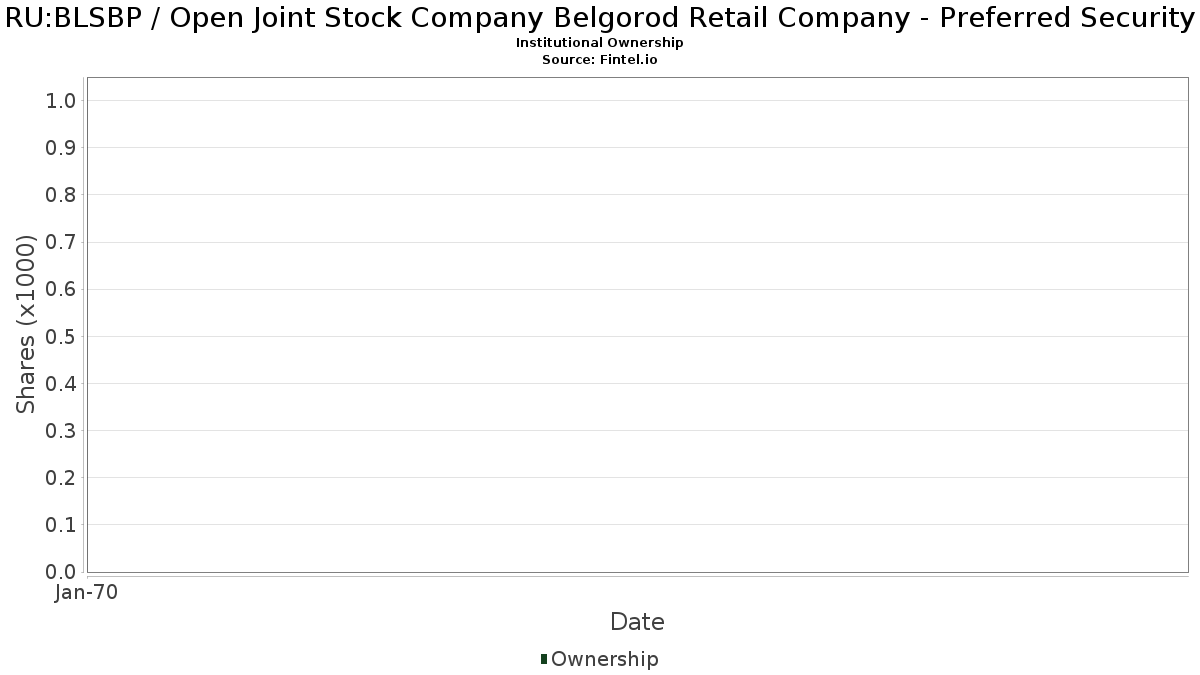Select the 0.5 y-axis tick label
1200x675 pixels.
[x=61, y=336]
